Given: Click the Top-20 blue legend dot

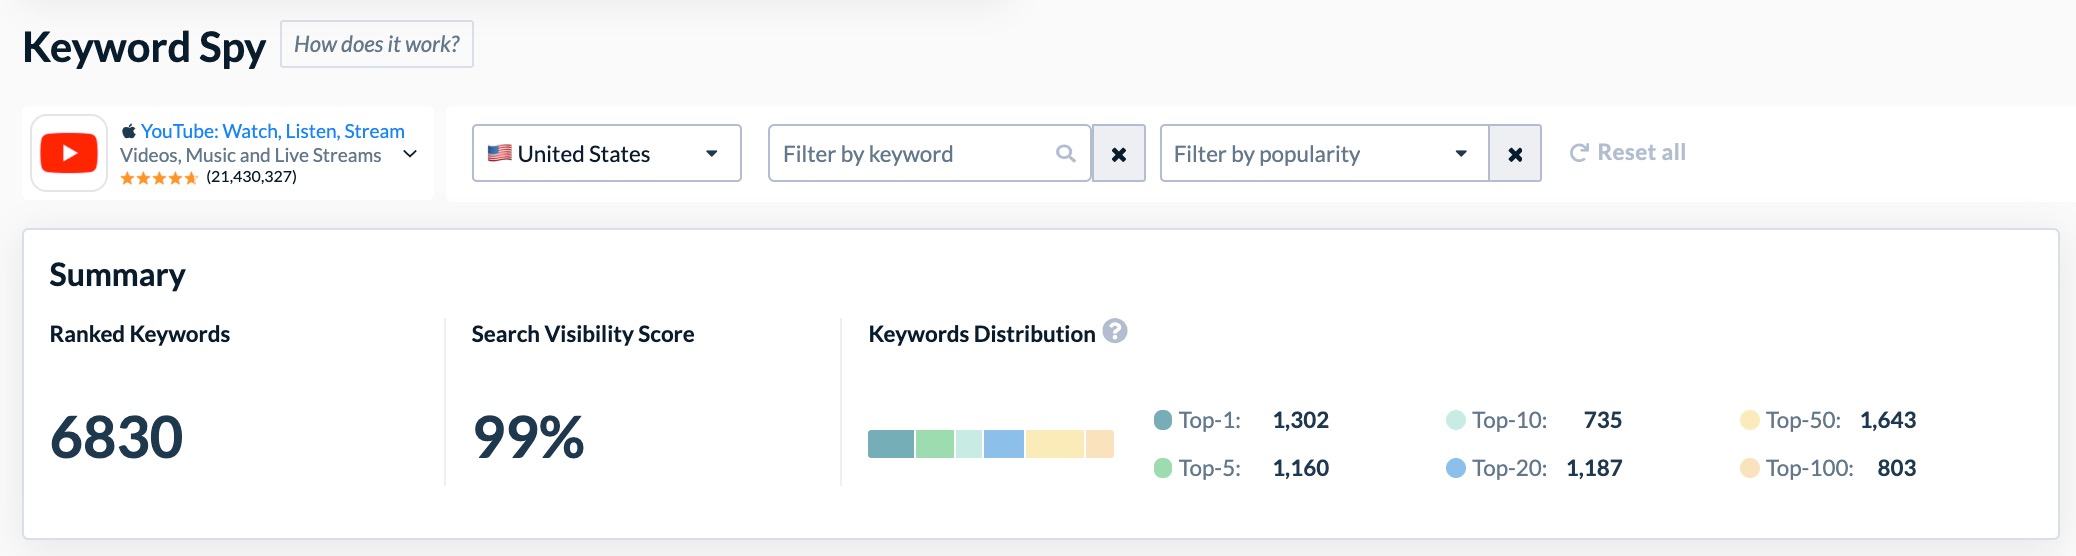Looking at the screenshot, I should tap(1456, 468).
